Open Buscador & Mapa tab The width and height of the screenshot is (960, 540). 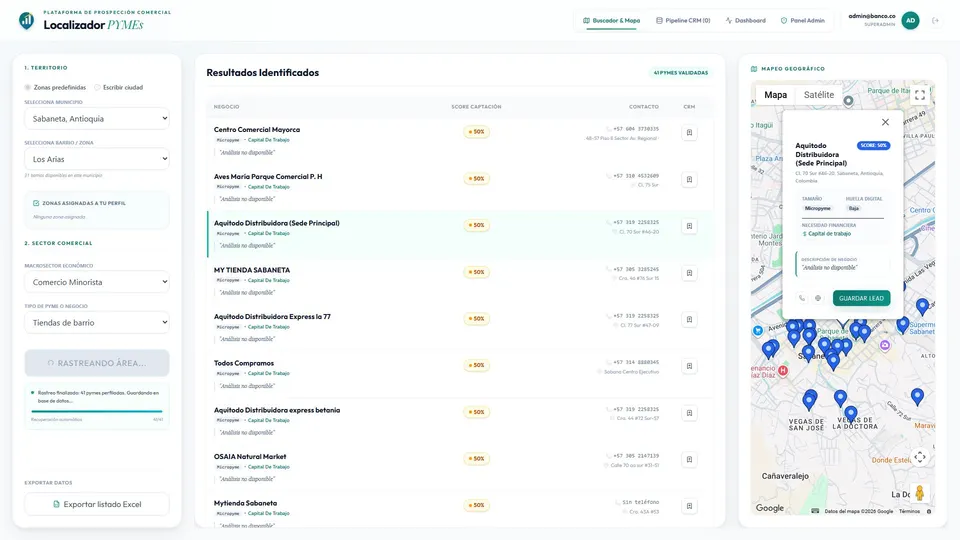611,20
